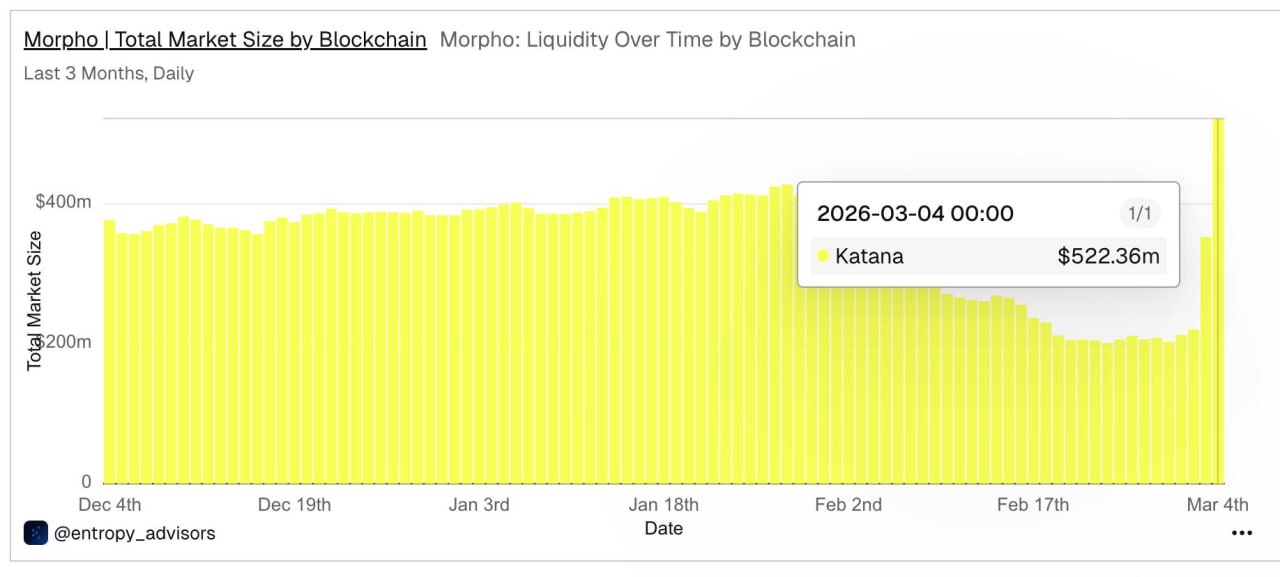Click the Last 3 Months, Daily text
The width and height of the screenshot is (1280, 577).
coord(109,73)
